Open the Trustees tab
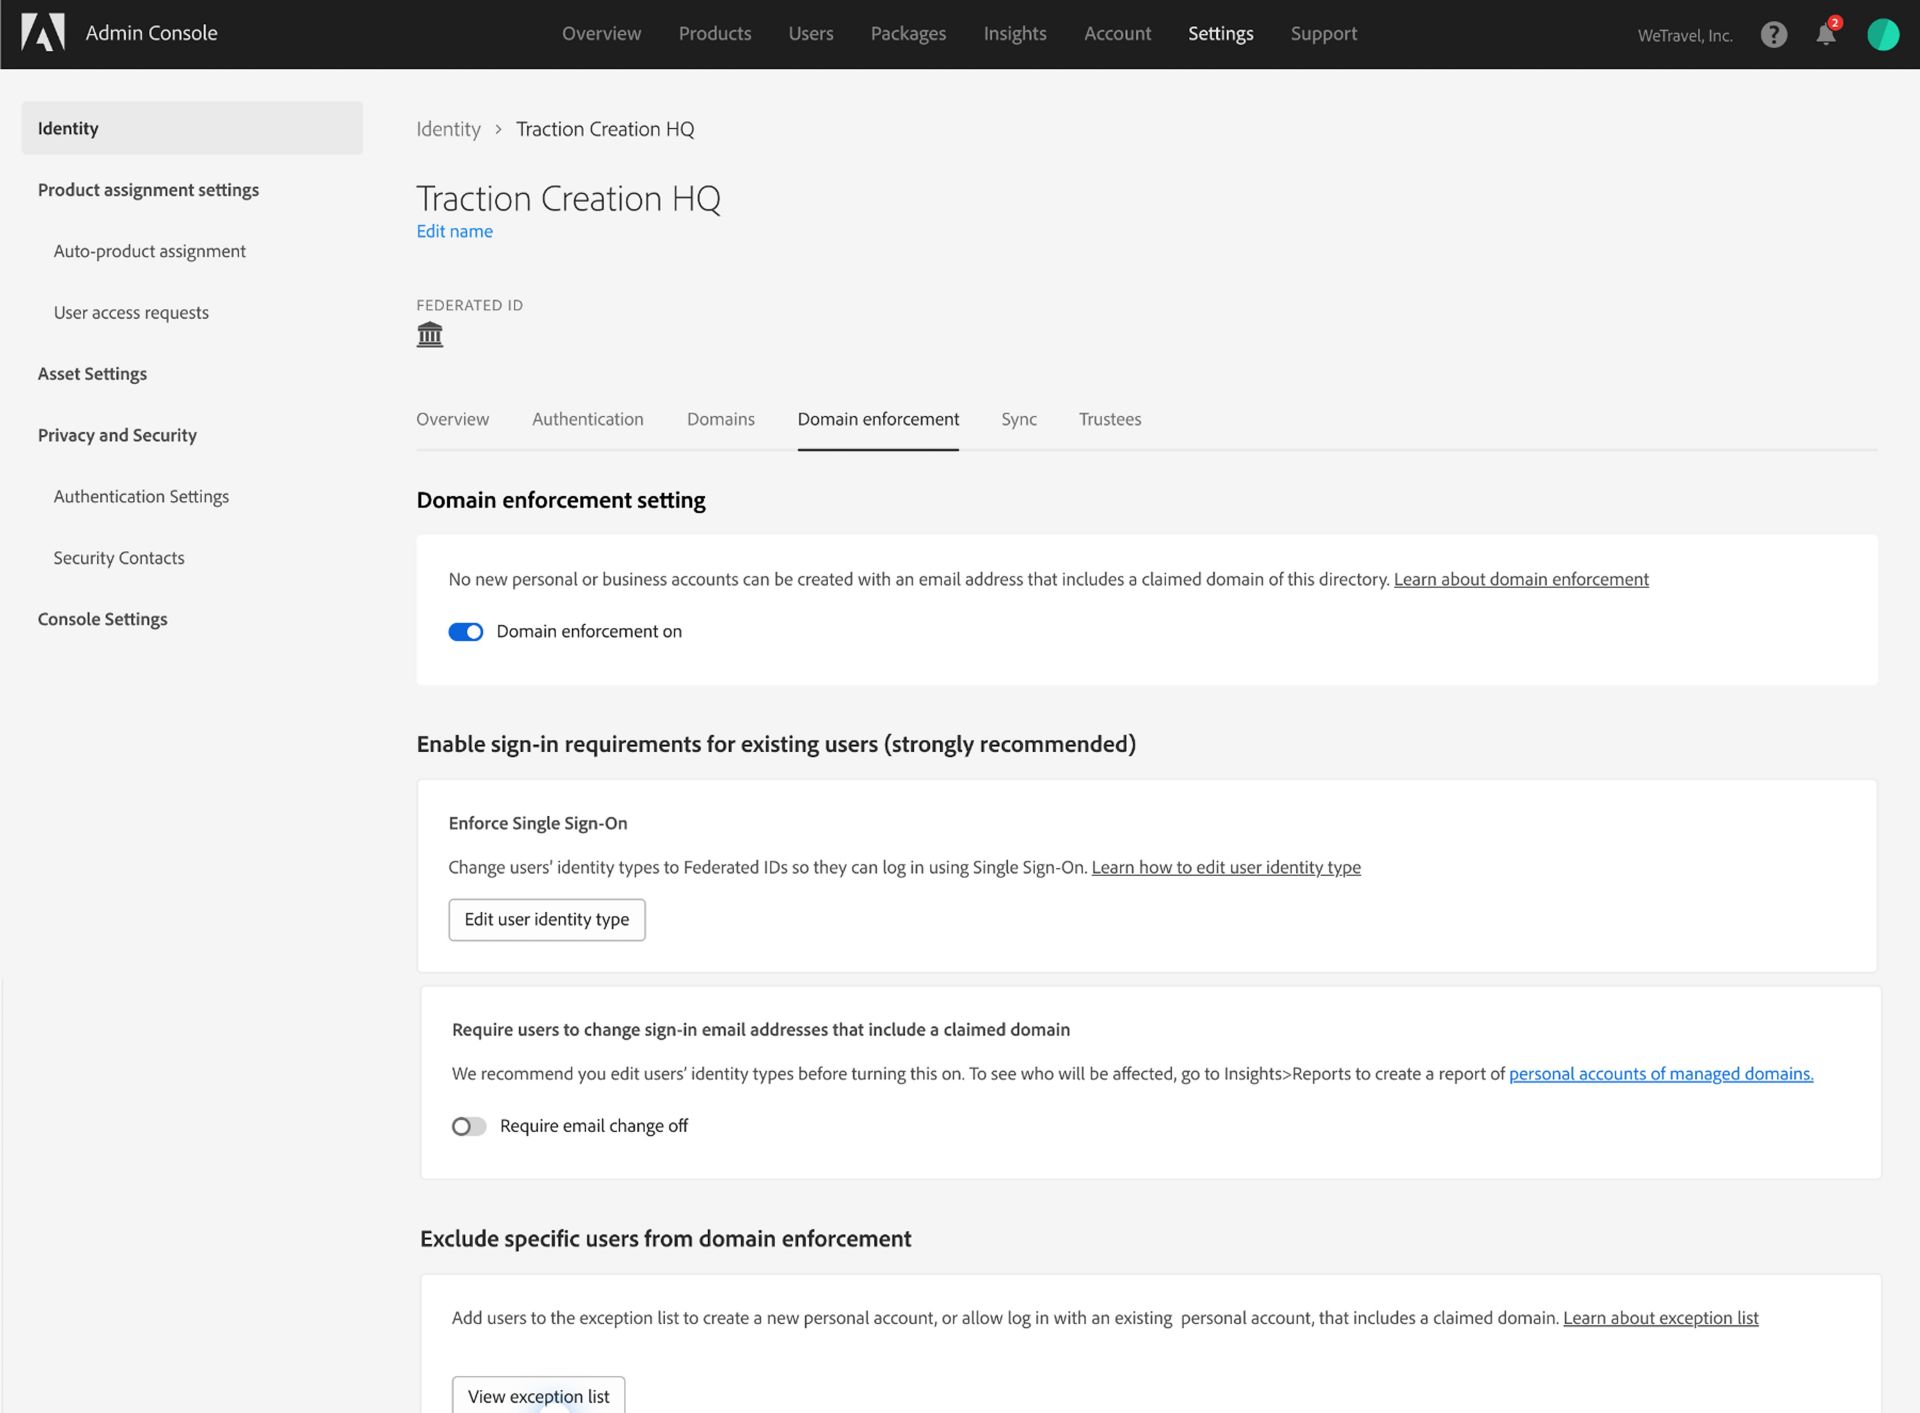 1110,419
